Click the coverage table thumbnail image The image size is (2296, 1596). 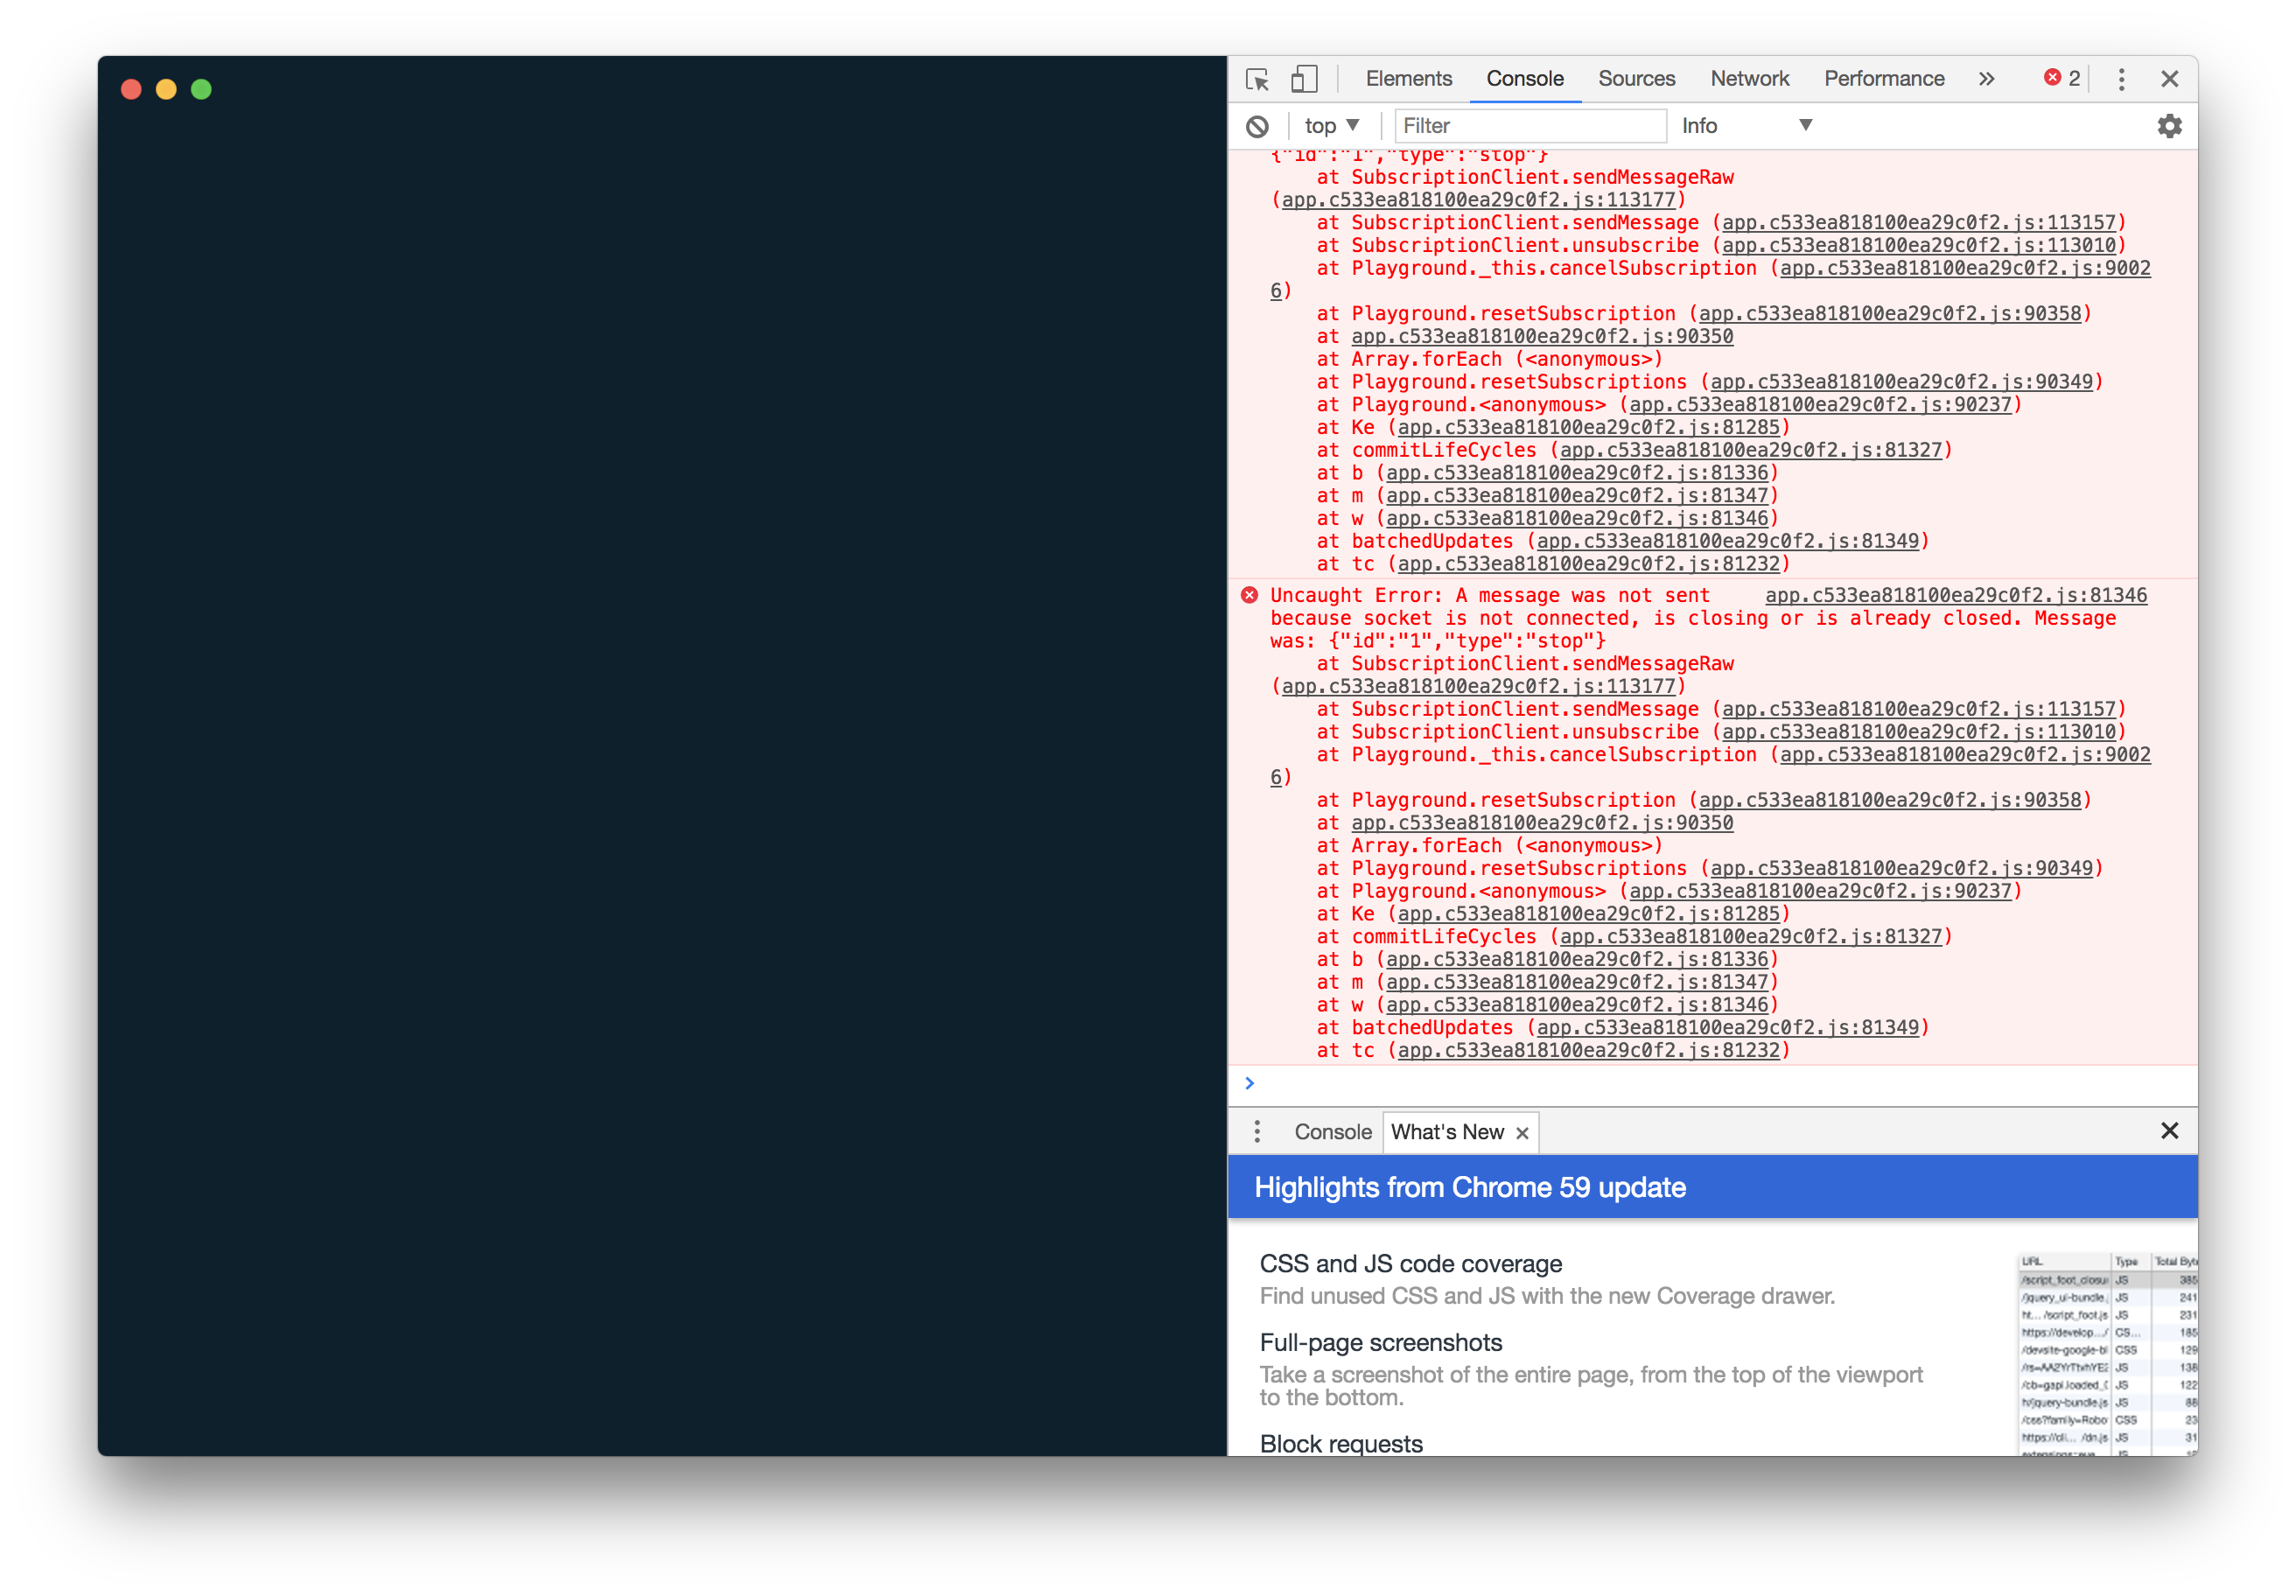[x=2107, y=1354]
